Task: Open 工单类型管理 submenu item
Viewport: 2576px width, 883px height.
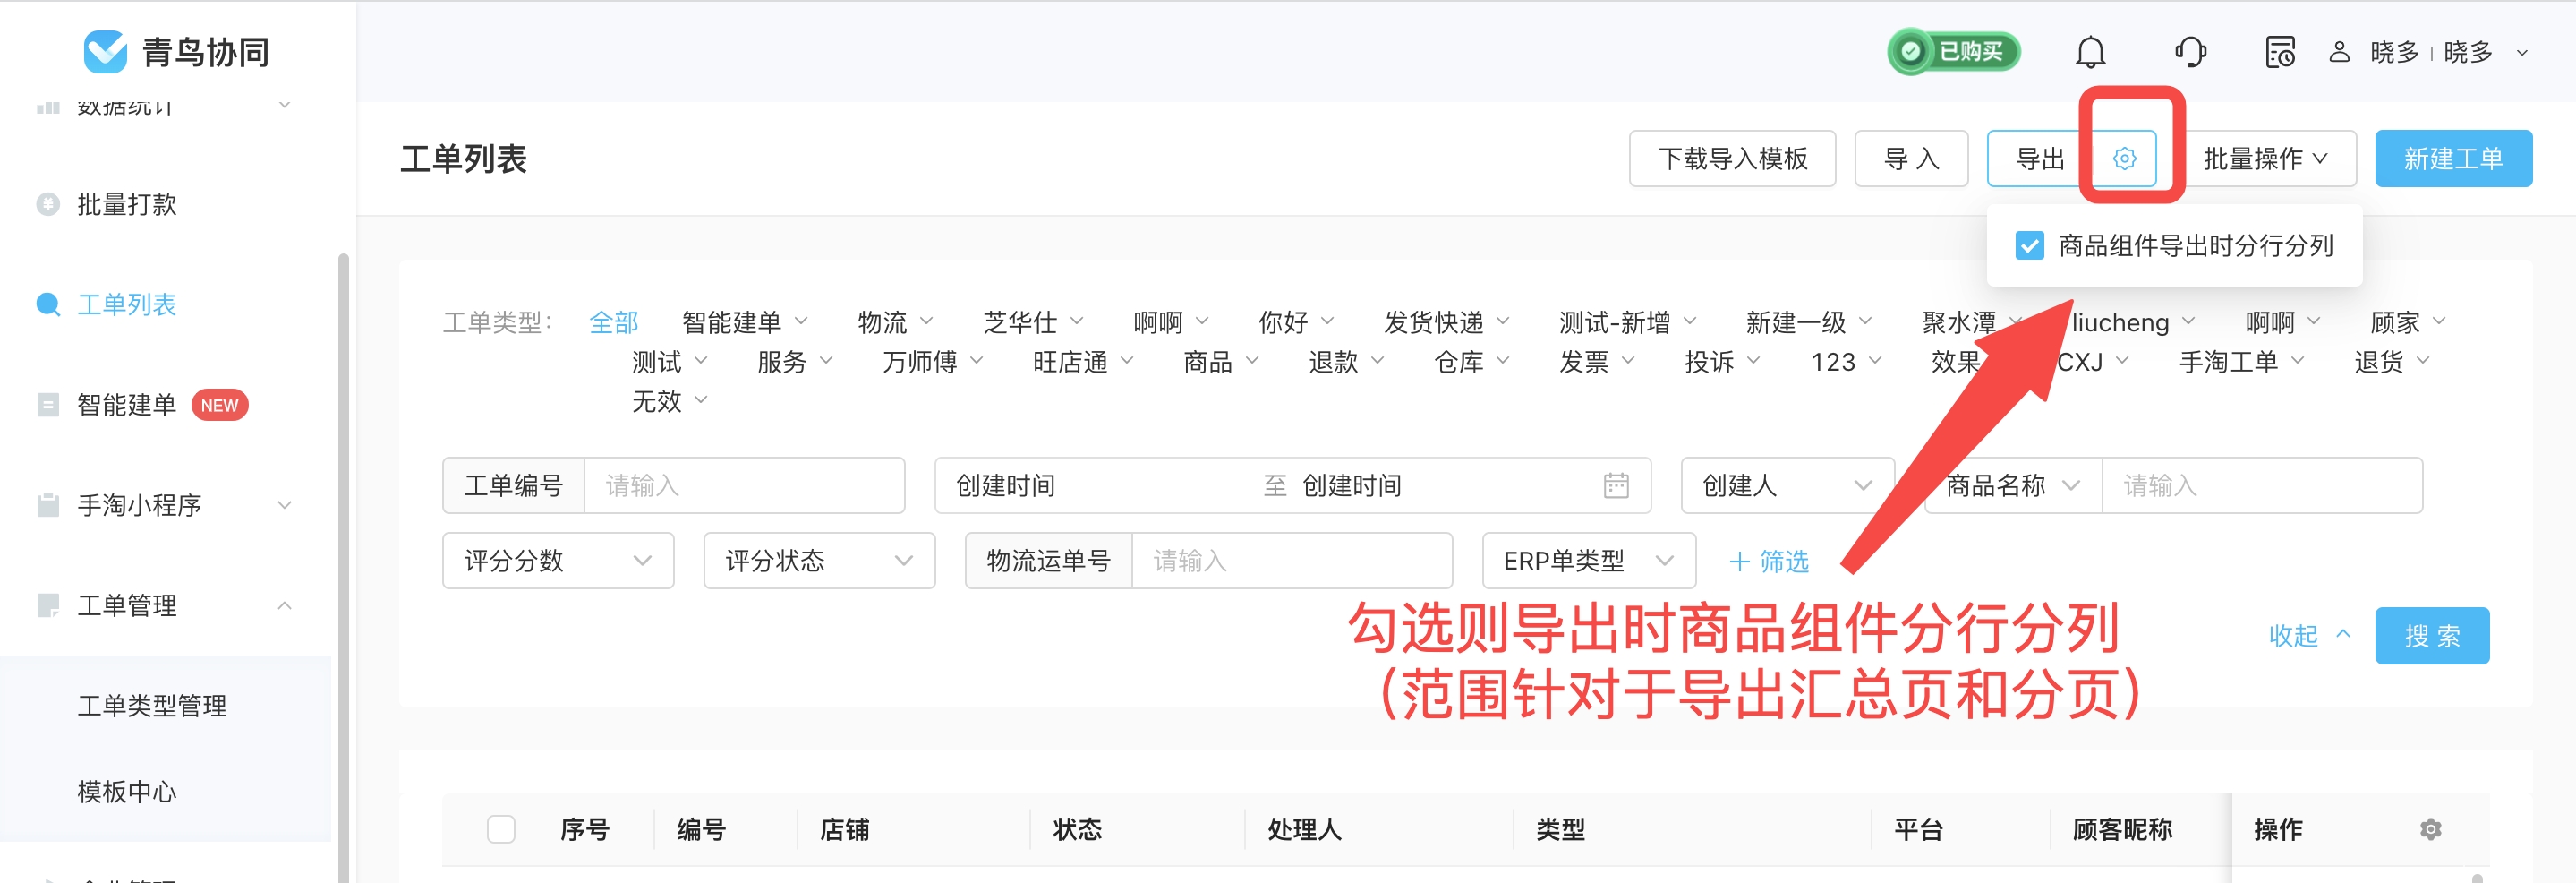Action: click(x=152, y=705)
